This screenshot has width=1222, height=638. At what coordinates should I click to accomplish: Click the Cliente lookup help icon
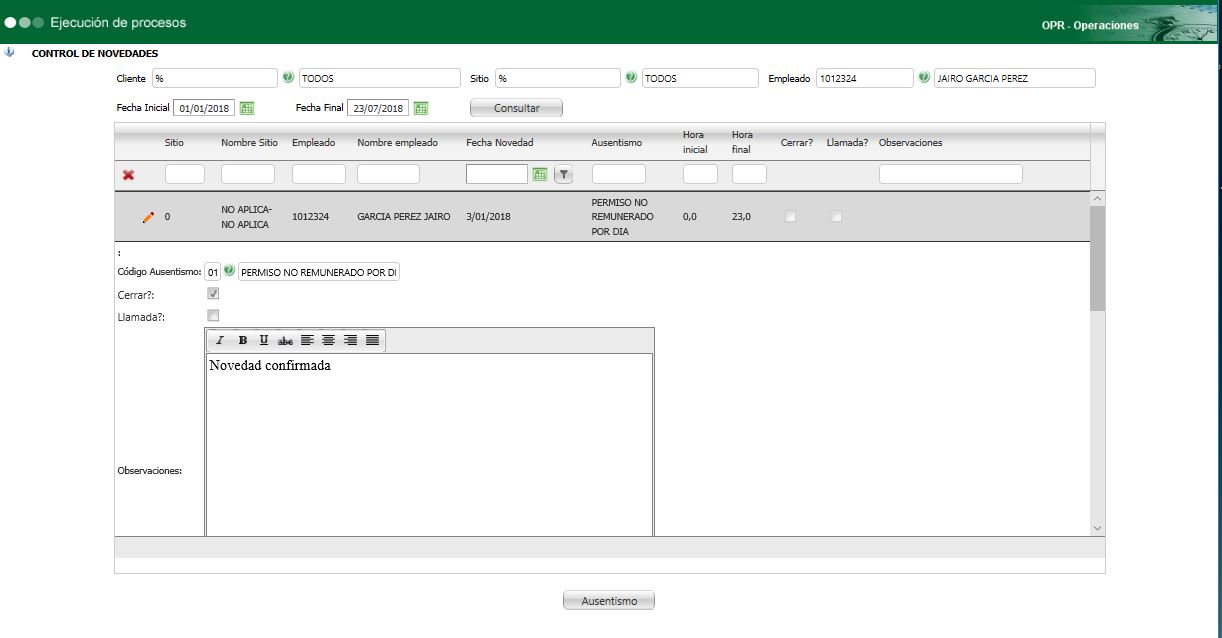point(288,78)
